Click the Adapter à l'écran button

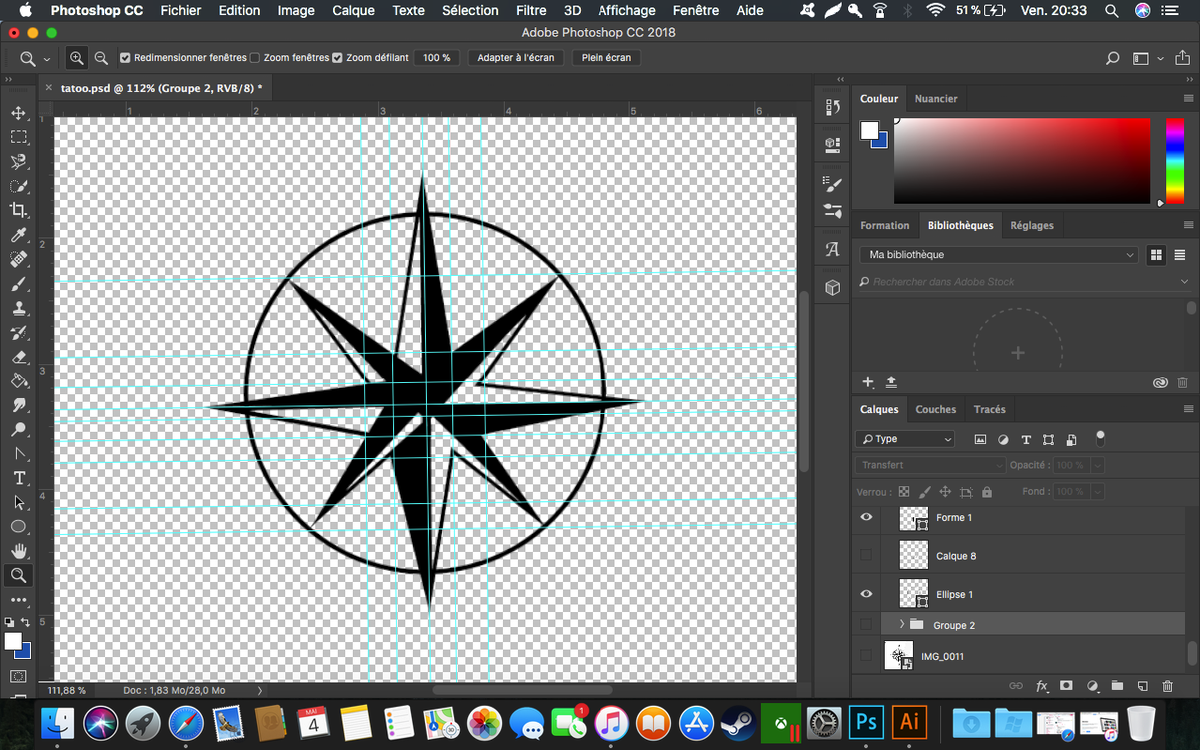click(515, 58)
